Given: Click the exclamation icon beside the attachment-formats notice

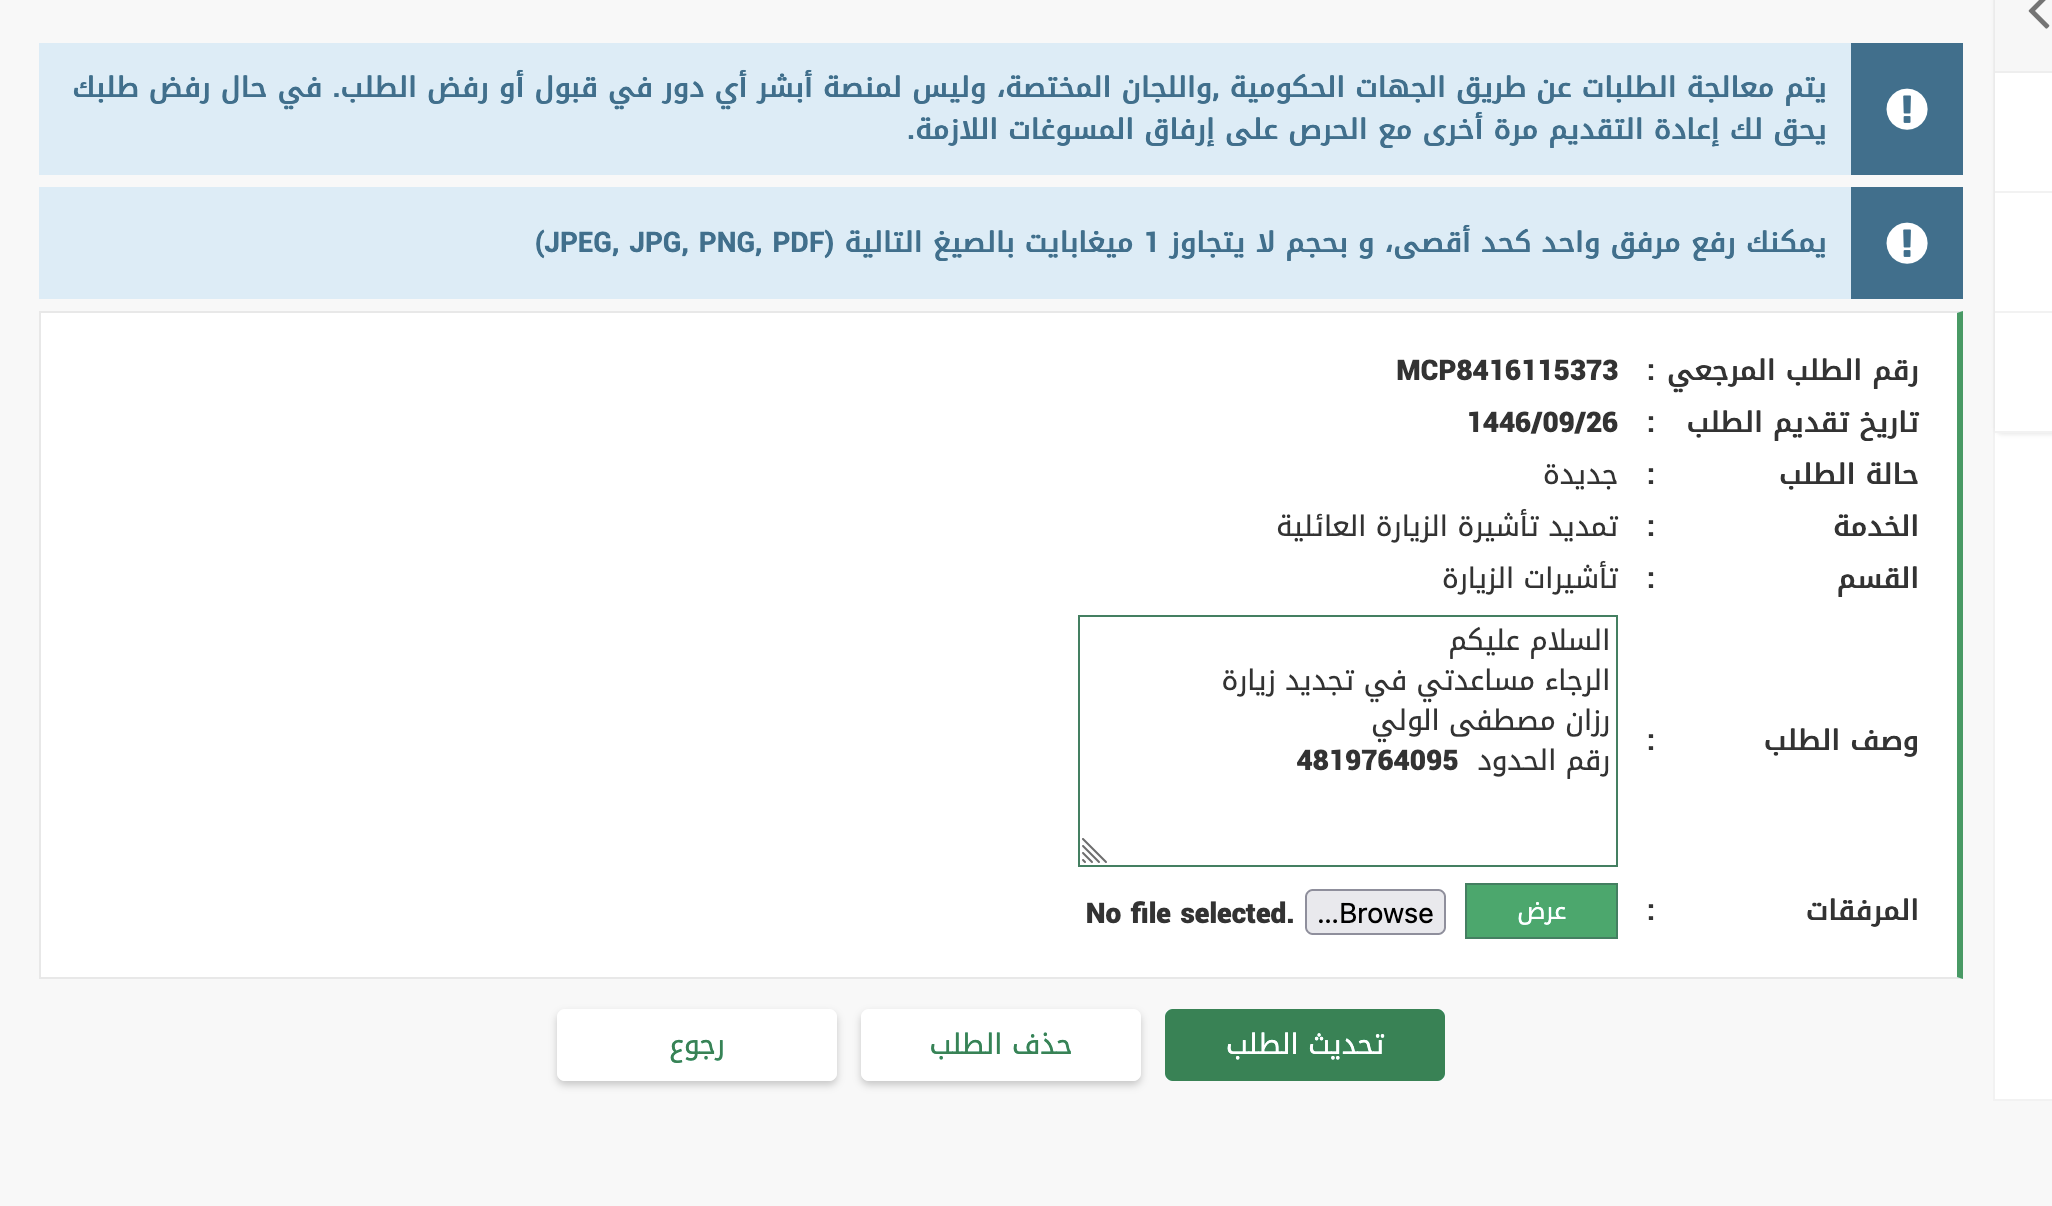Looking at the screenshot, I should pyautogui.click(x=1906, y=243).
